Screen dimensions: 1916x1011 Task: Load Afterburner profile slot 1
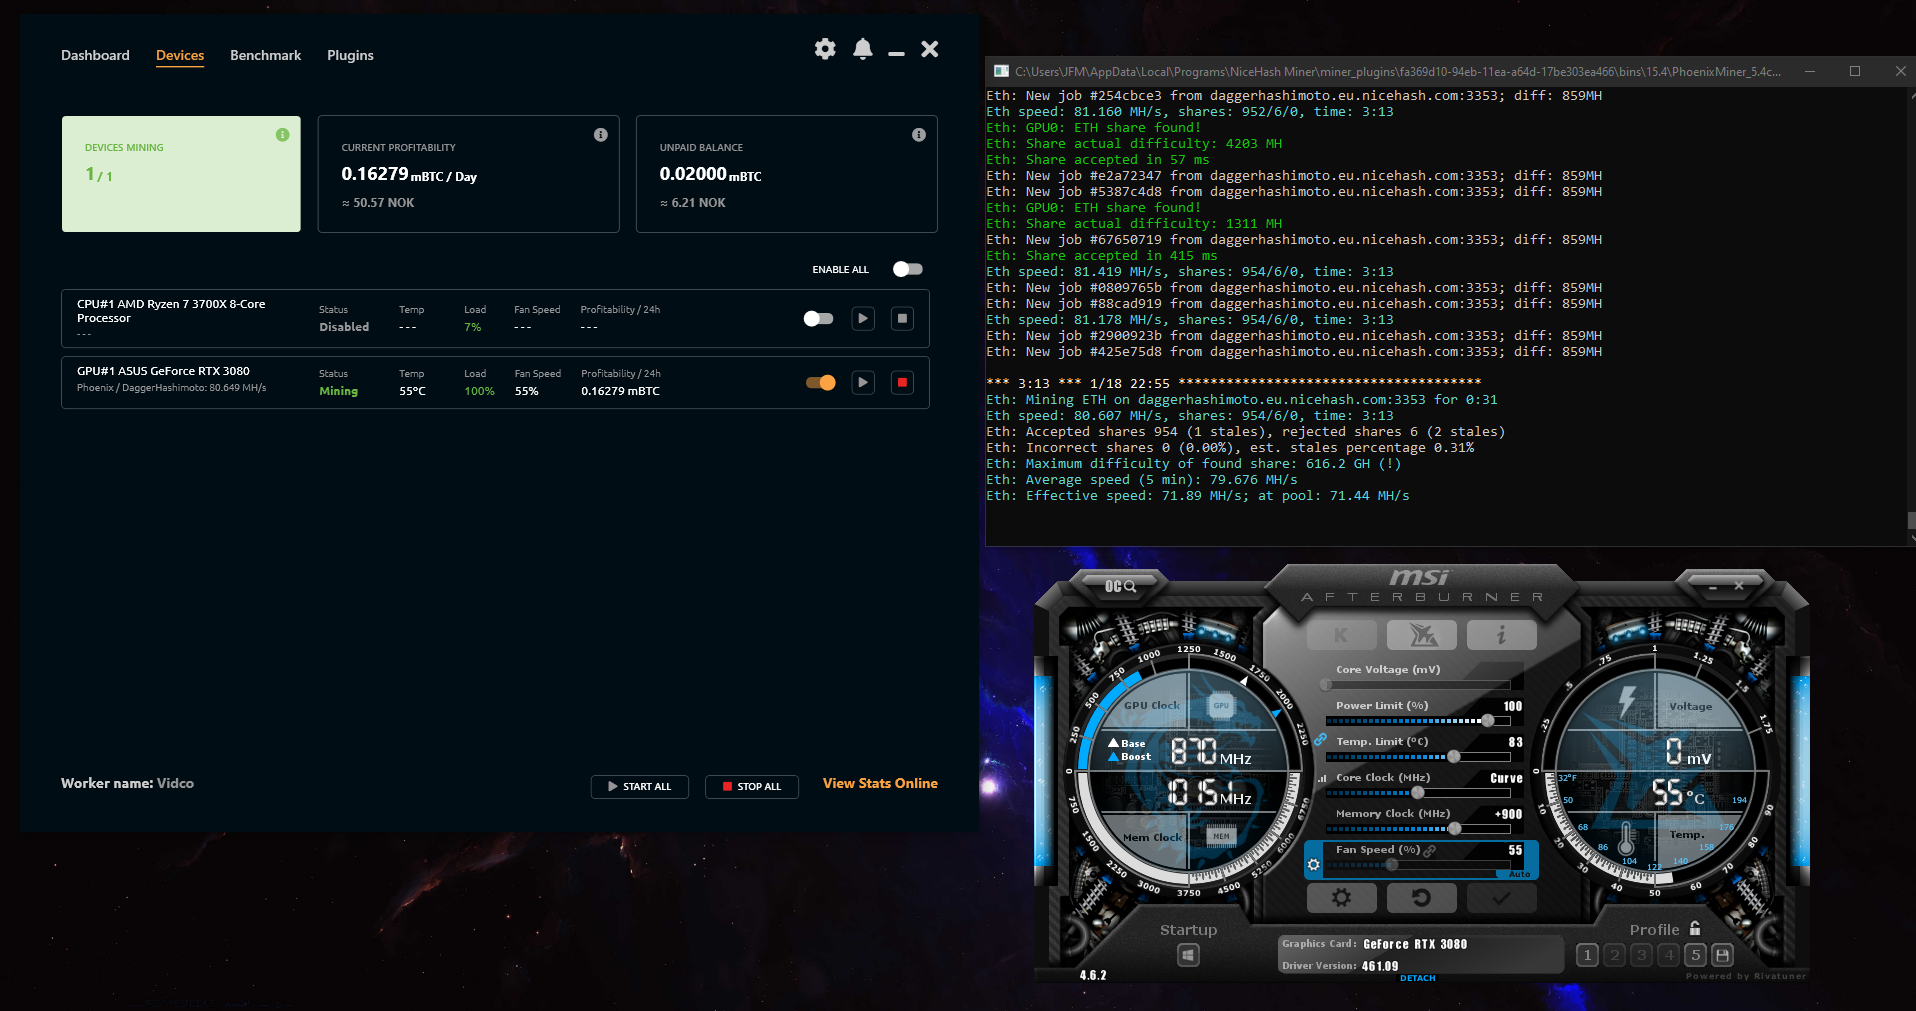(x=1587, y=955)
